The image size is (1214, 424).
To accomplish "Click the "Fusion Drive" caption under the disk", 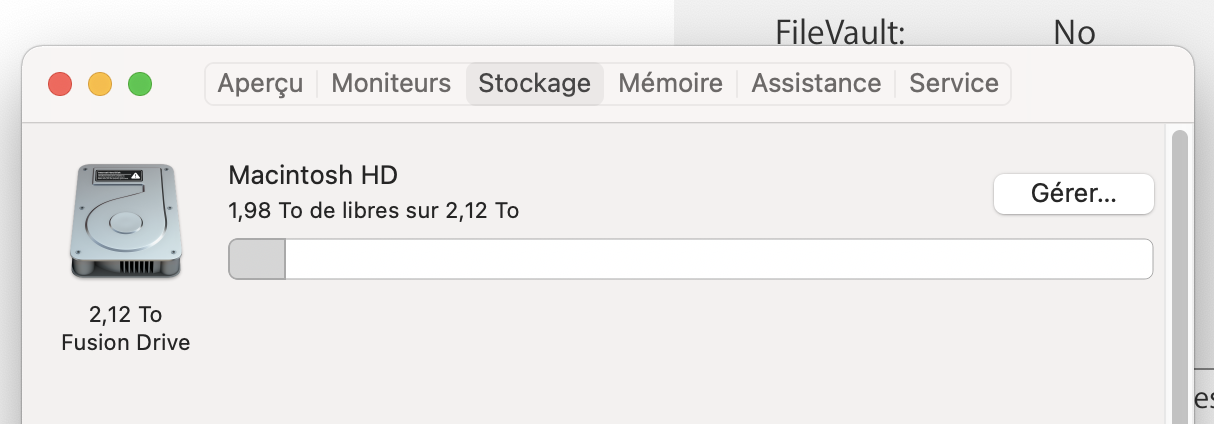I will pos(125,342).
